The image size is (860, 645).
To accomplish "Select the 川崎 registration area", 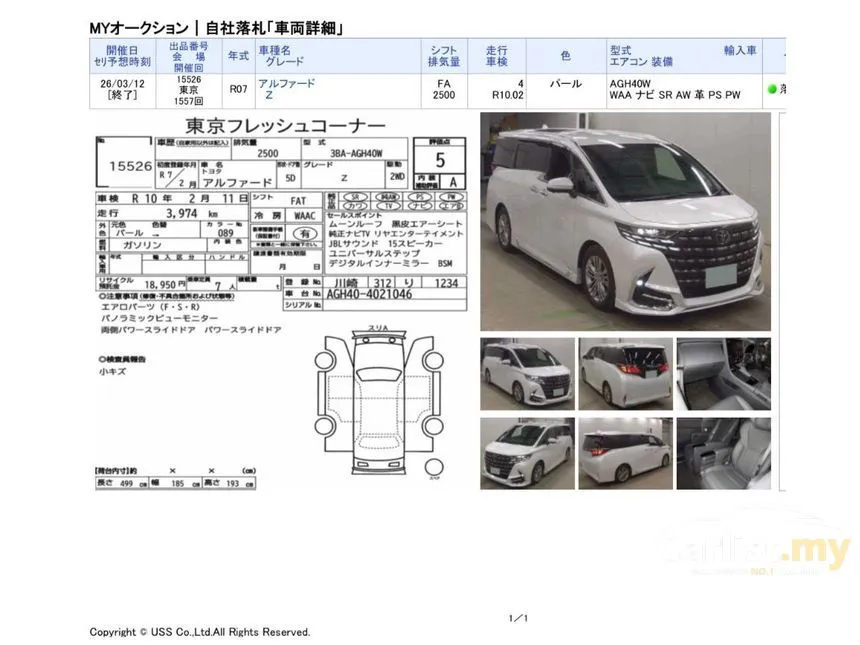I will (346, 283).
